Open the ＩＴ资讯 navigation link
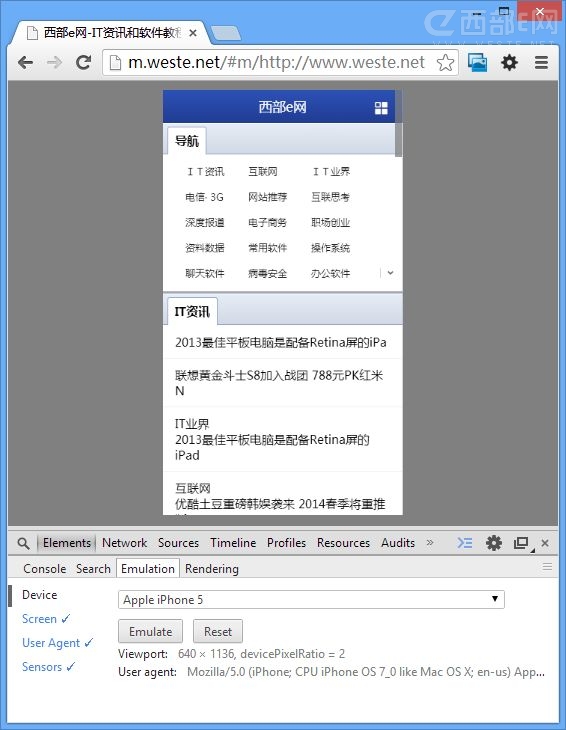Screen dimensions: 566x730 205,172
